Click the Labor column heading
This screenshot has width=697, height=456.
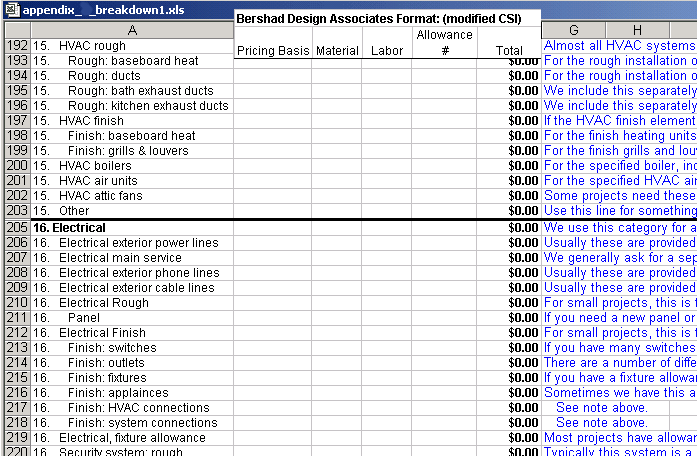(x=387, y=51)
